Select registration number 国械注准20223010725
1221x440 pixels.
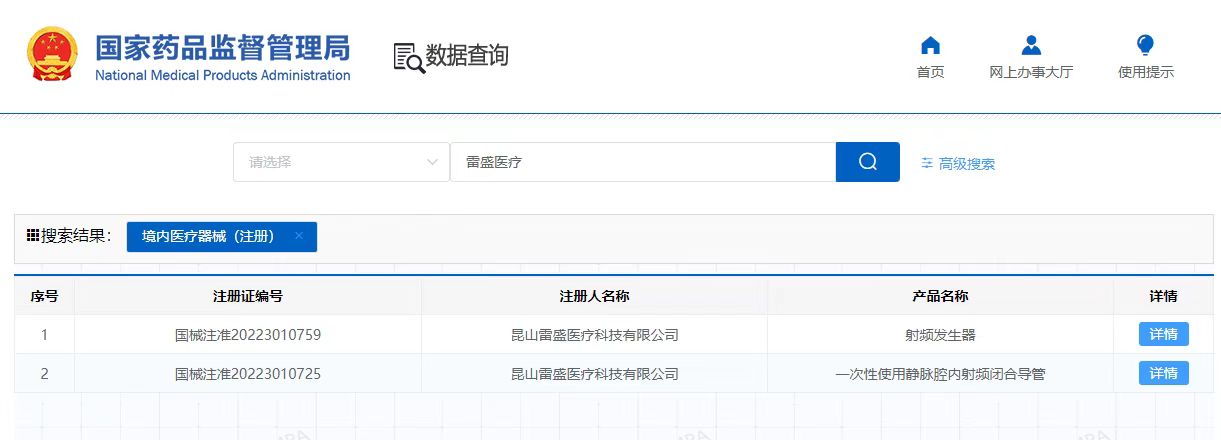[x=248, y=374]
